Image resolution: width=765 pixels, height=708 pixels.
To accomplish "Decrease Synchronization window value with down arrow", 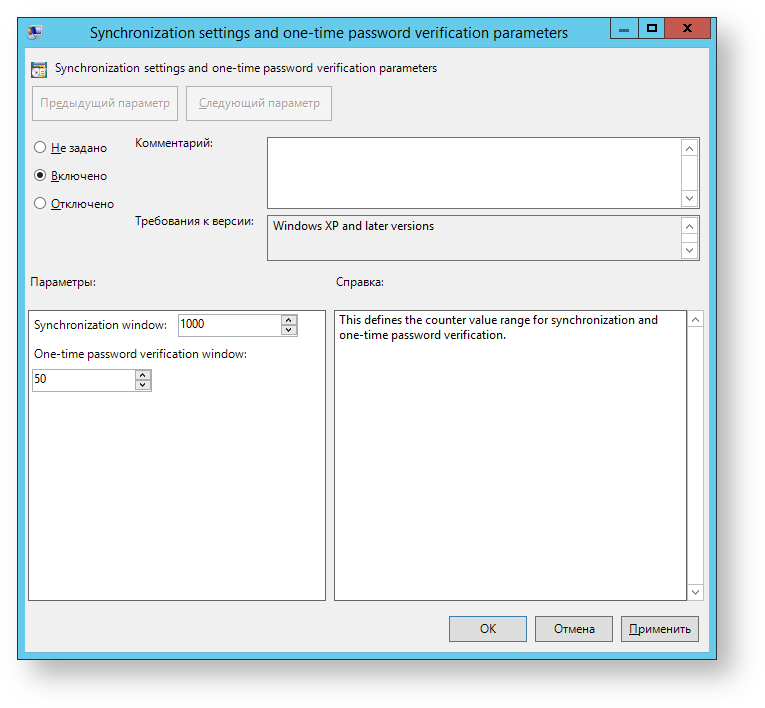I will 289,330.
